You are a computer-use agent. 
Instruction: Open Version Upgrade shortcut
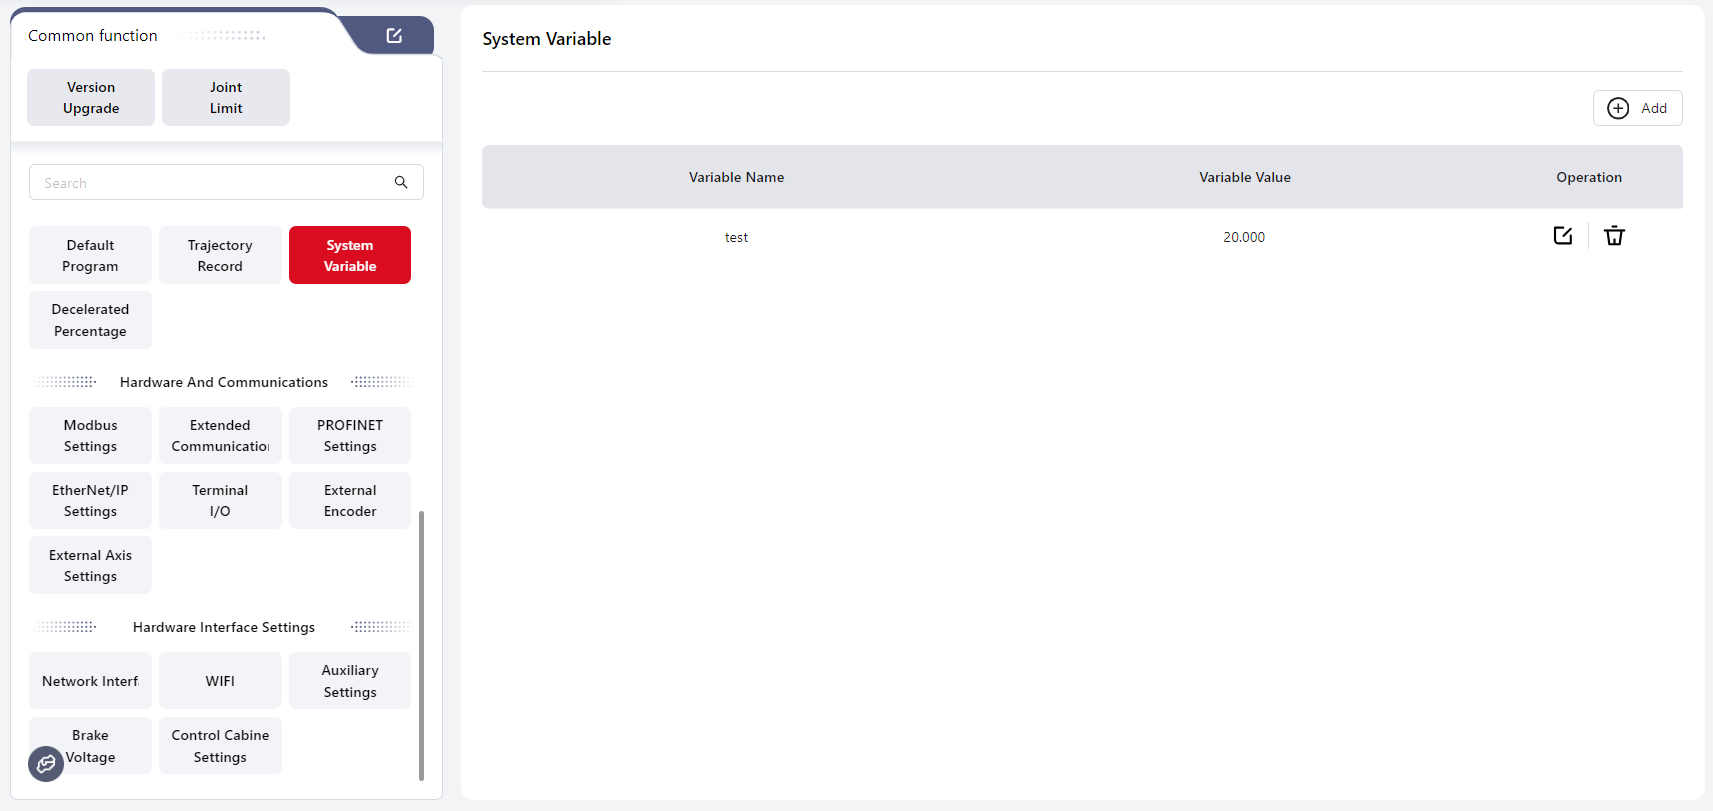click(x=91, y=98)
